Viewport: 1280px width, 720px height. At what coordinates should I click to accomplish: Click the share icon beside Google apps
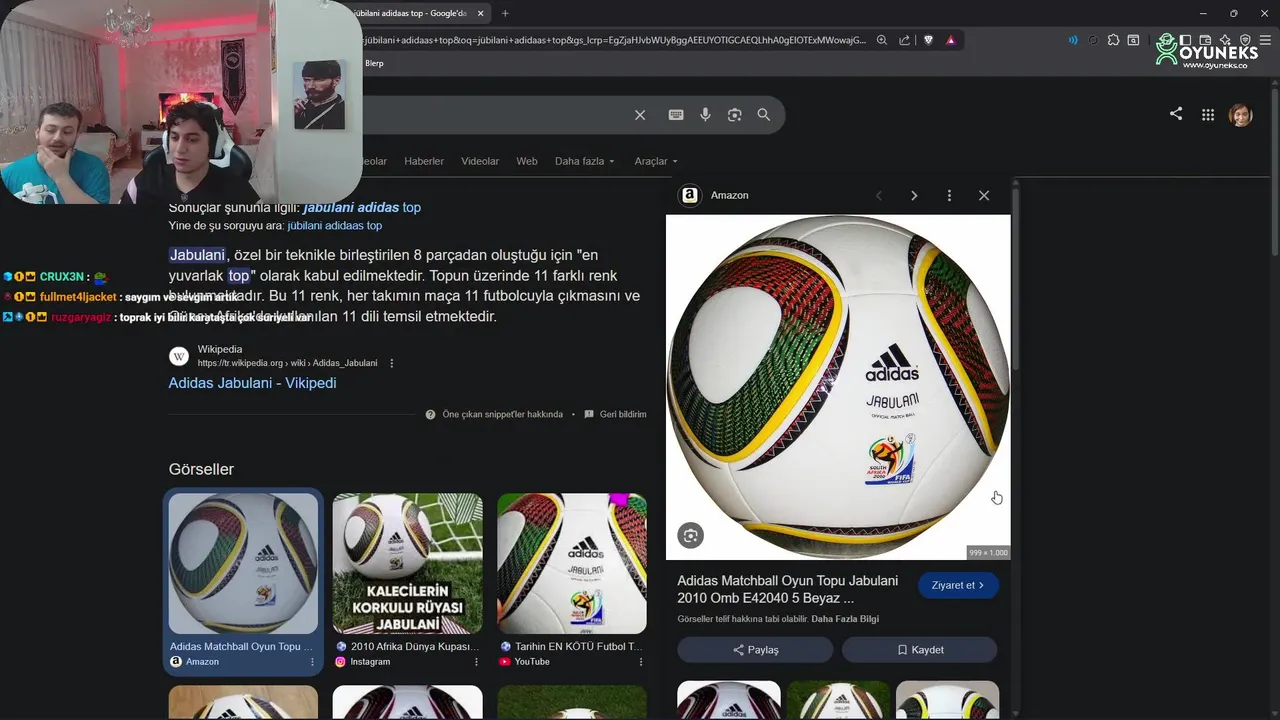(x=1176, y=114)
